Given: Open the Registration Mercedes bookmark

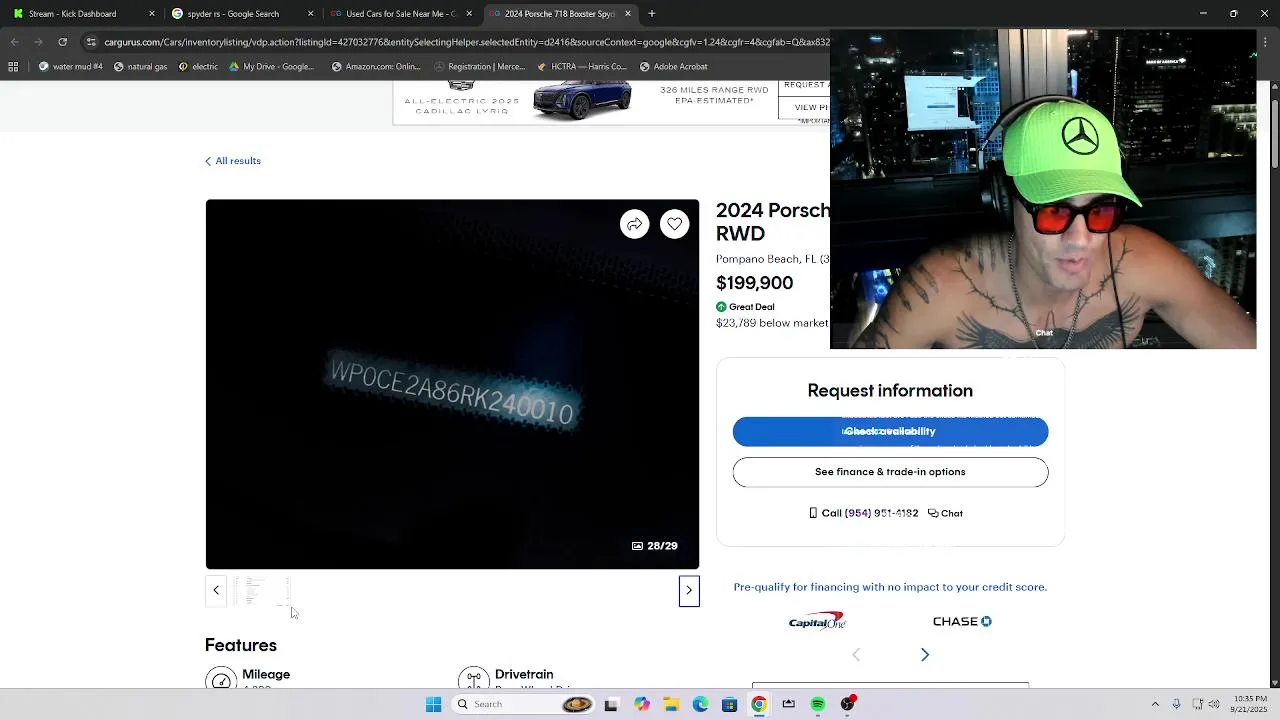Looking at the screenshot, I should (478, 67).
